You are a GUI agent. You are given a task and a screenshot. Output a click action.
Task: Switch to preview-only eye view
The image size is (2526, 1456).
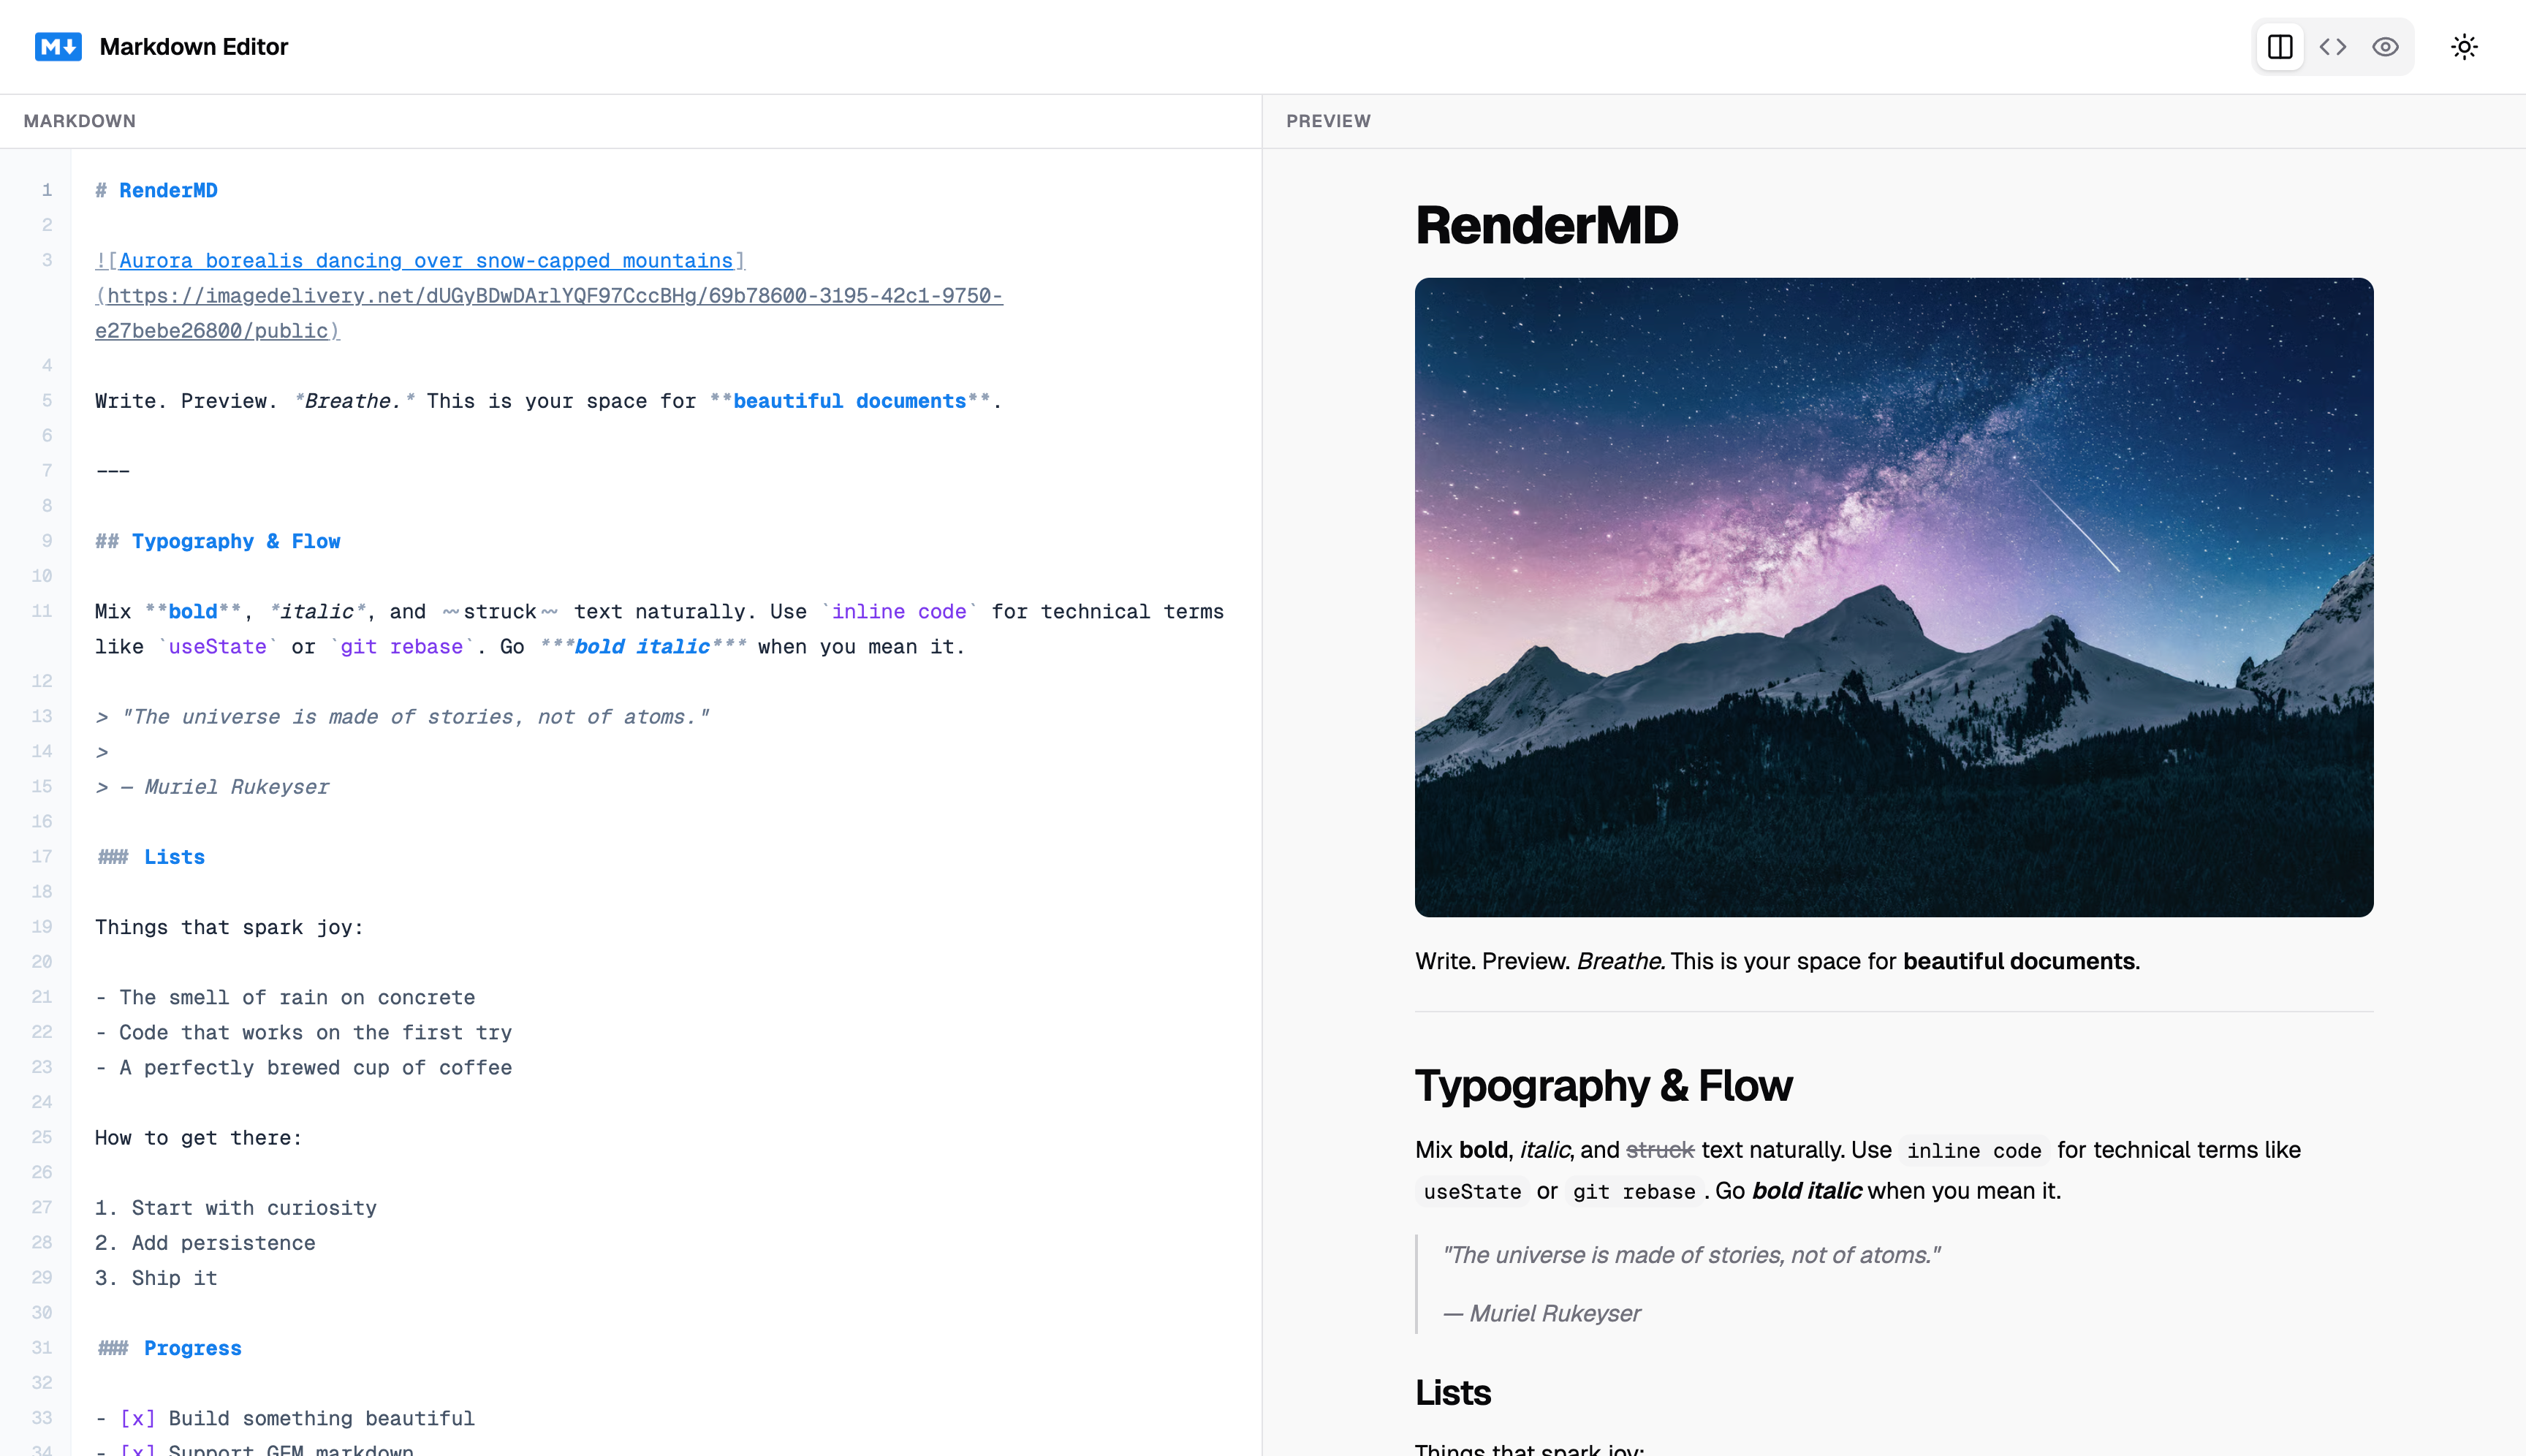(x=2385, y=47)
